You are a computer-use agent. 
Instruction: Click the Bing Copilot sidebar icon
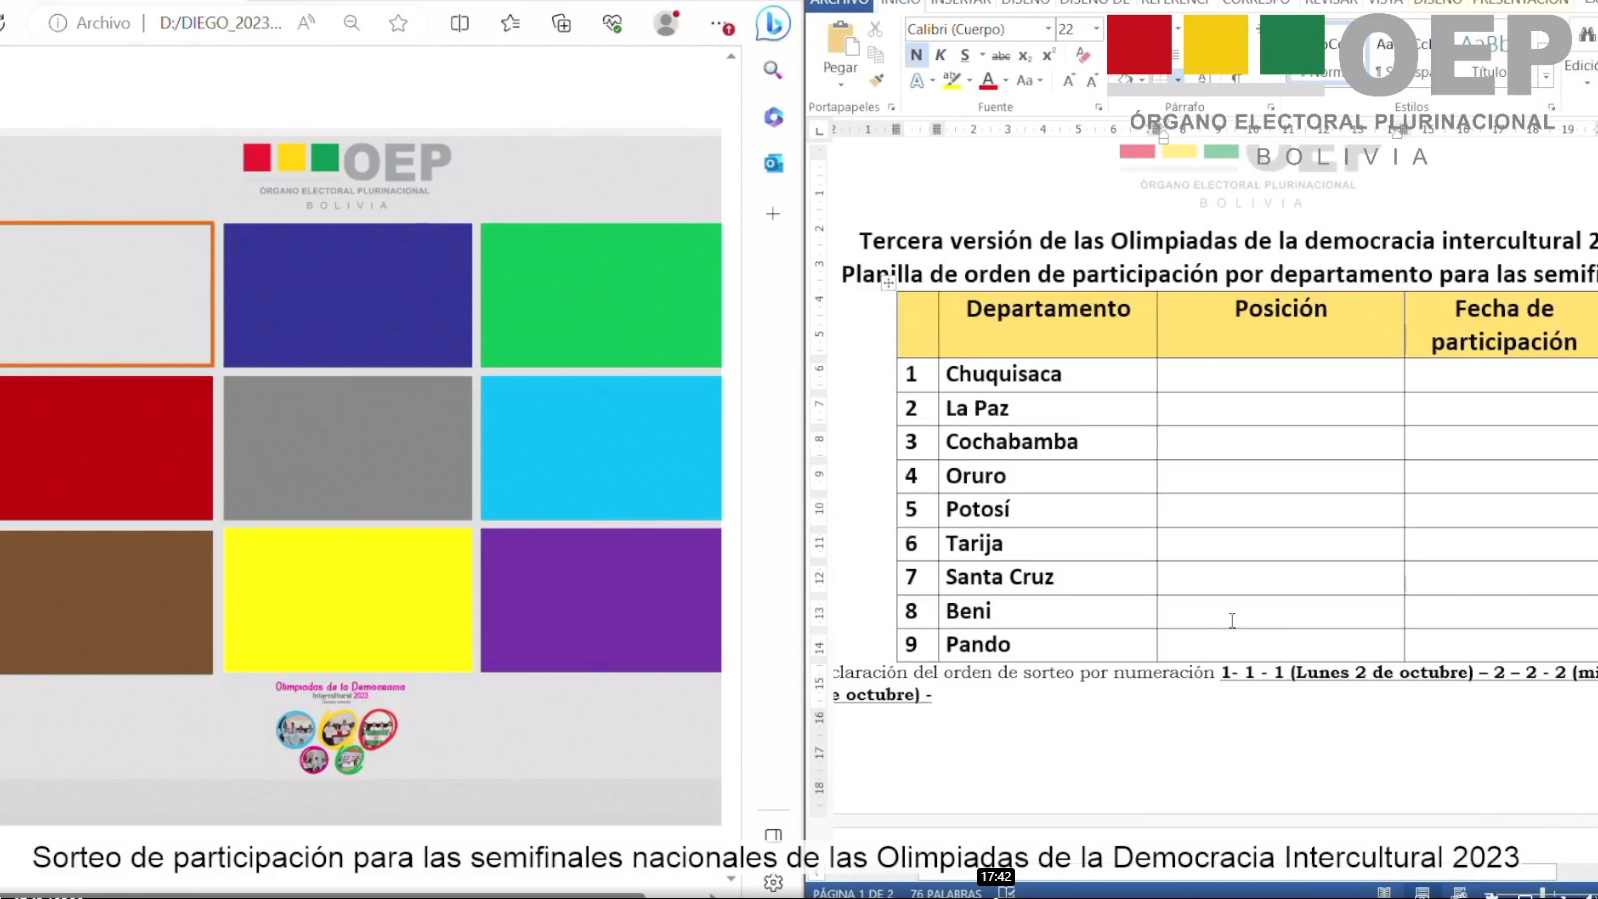tap(772, 23)
